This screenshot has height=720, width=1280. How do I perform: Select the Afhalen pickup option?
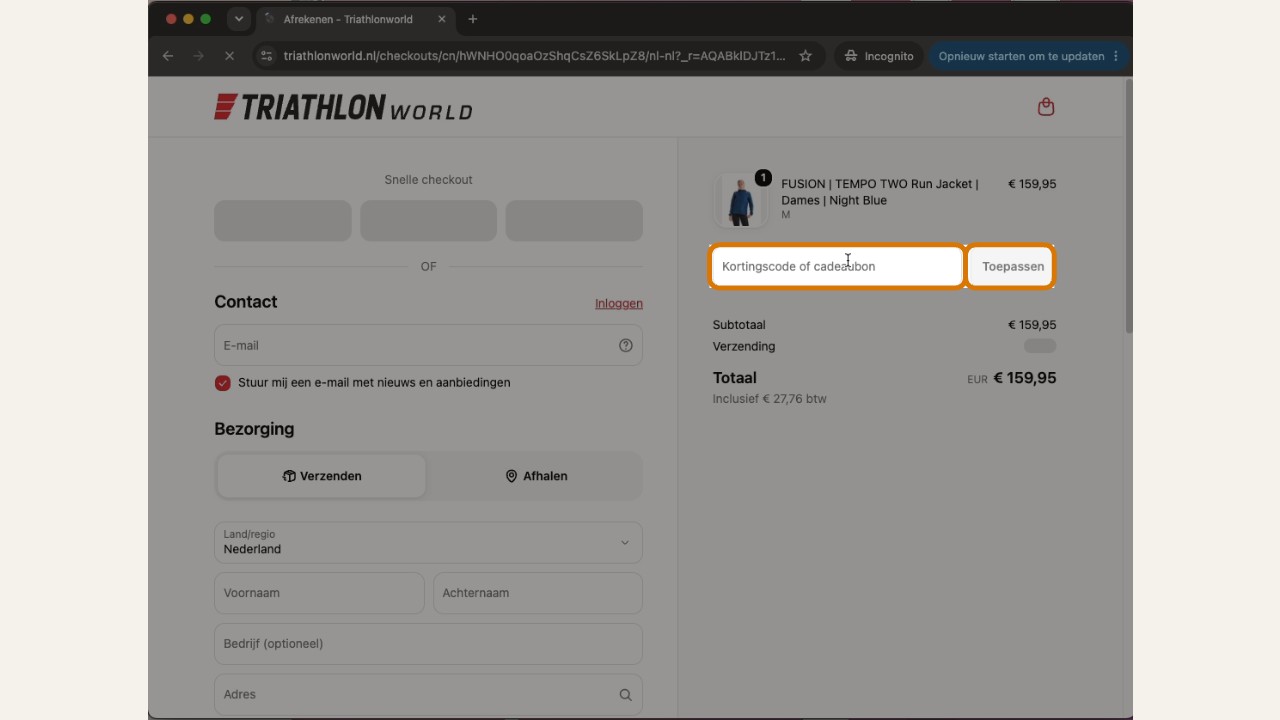(536, 476)
